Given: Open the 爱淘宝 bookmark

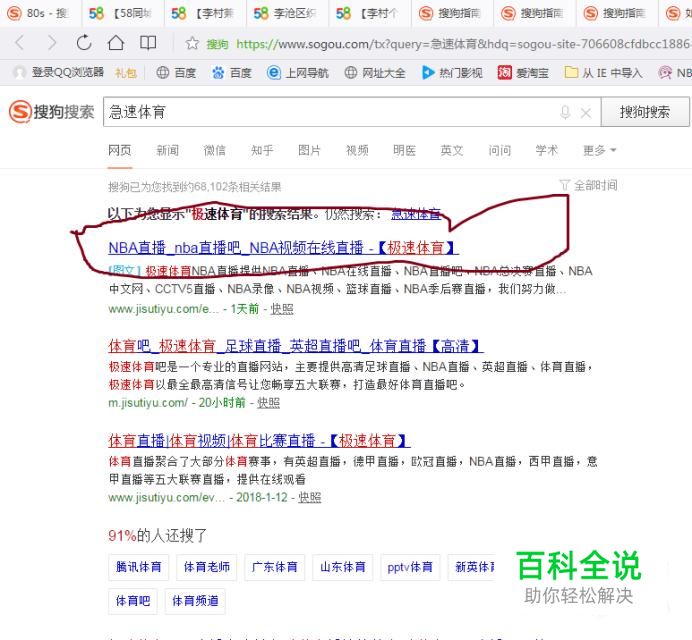Looking at the screenshot, I should [523, 72].
